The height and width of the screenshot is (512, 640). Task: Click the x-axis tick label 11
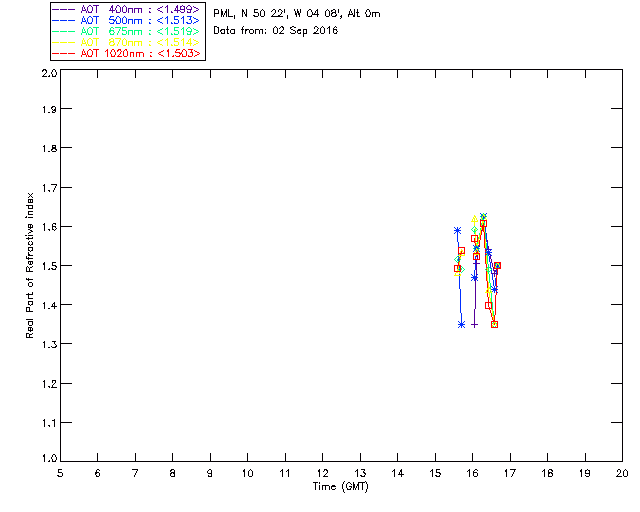click(285, 473)
